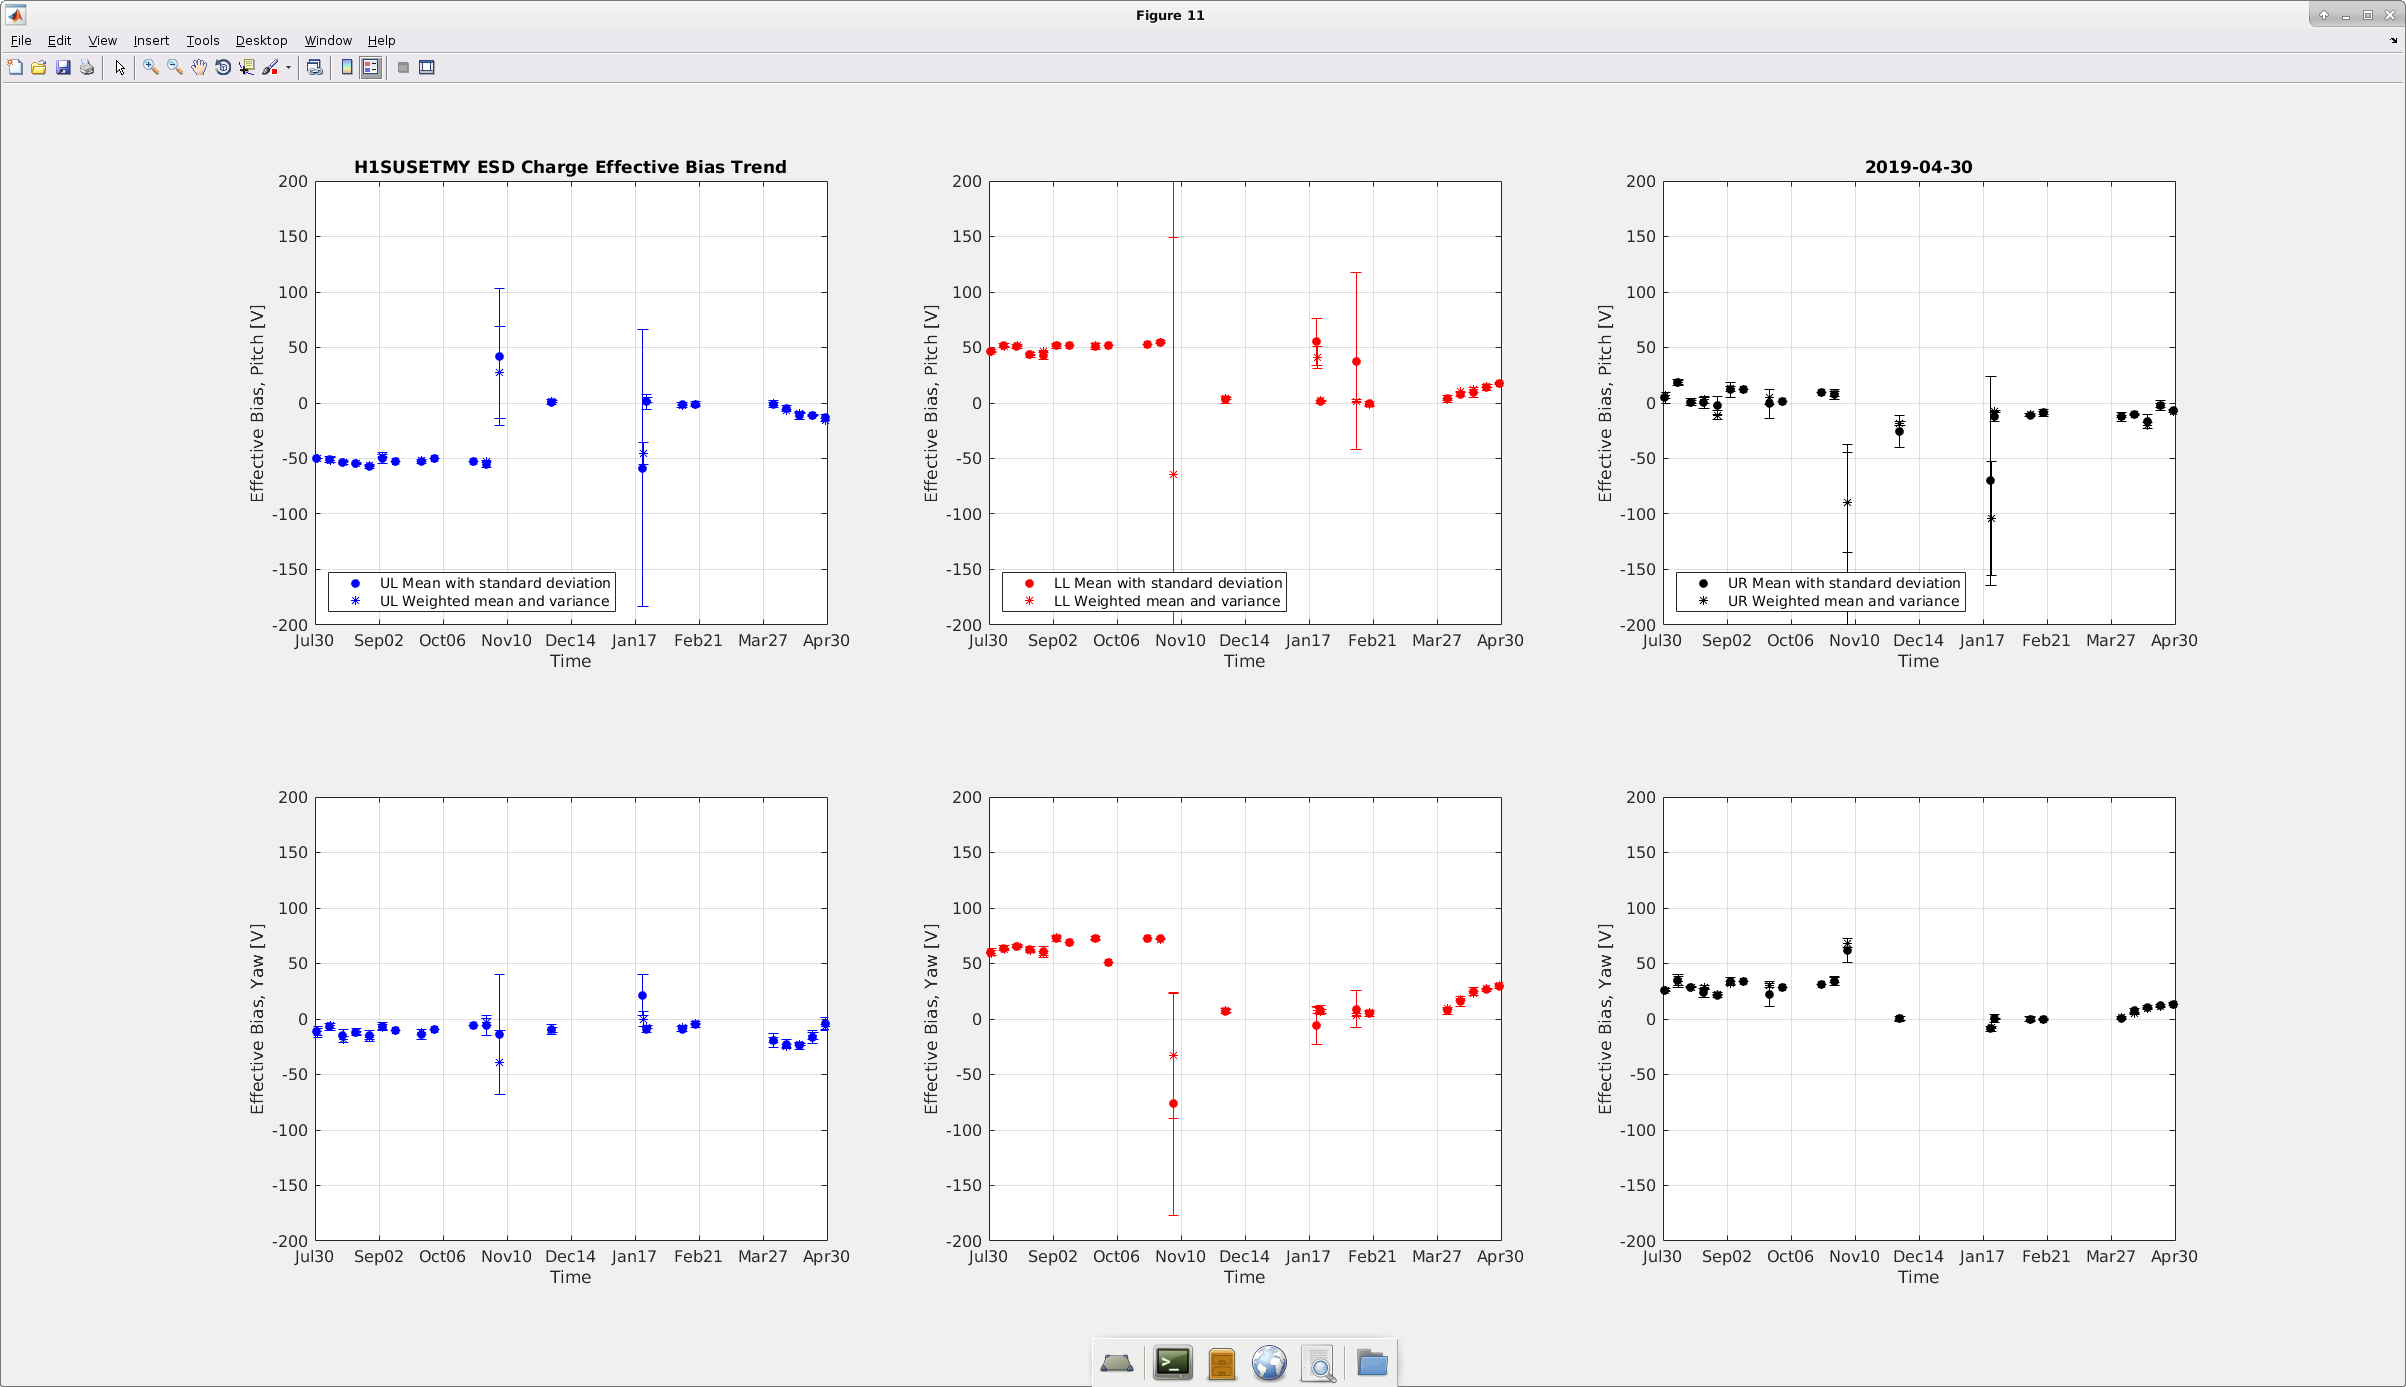2406x1387 pixels.
Task: Select the Brush/Select Data tool
Action: point(270,68)
